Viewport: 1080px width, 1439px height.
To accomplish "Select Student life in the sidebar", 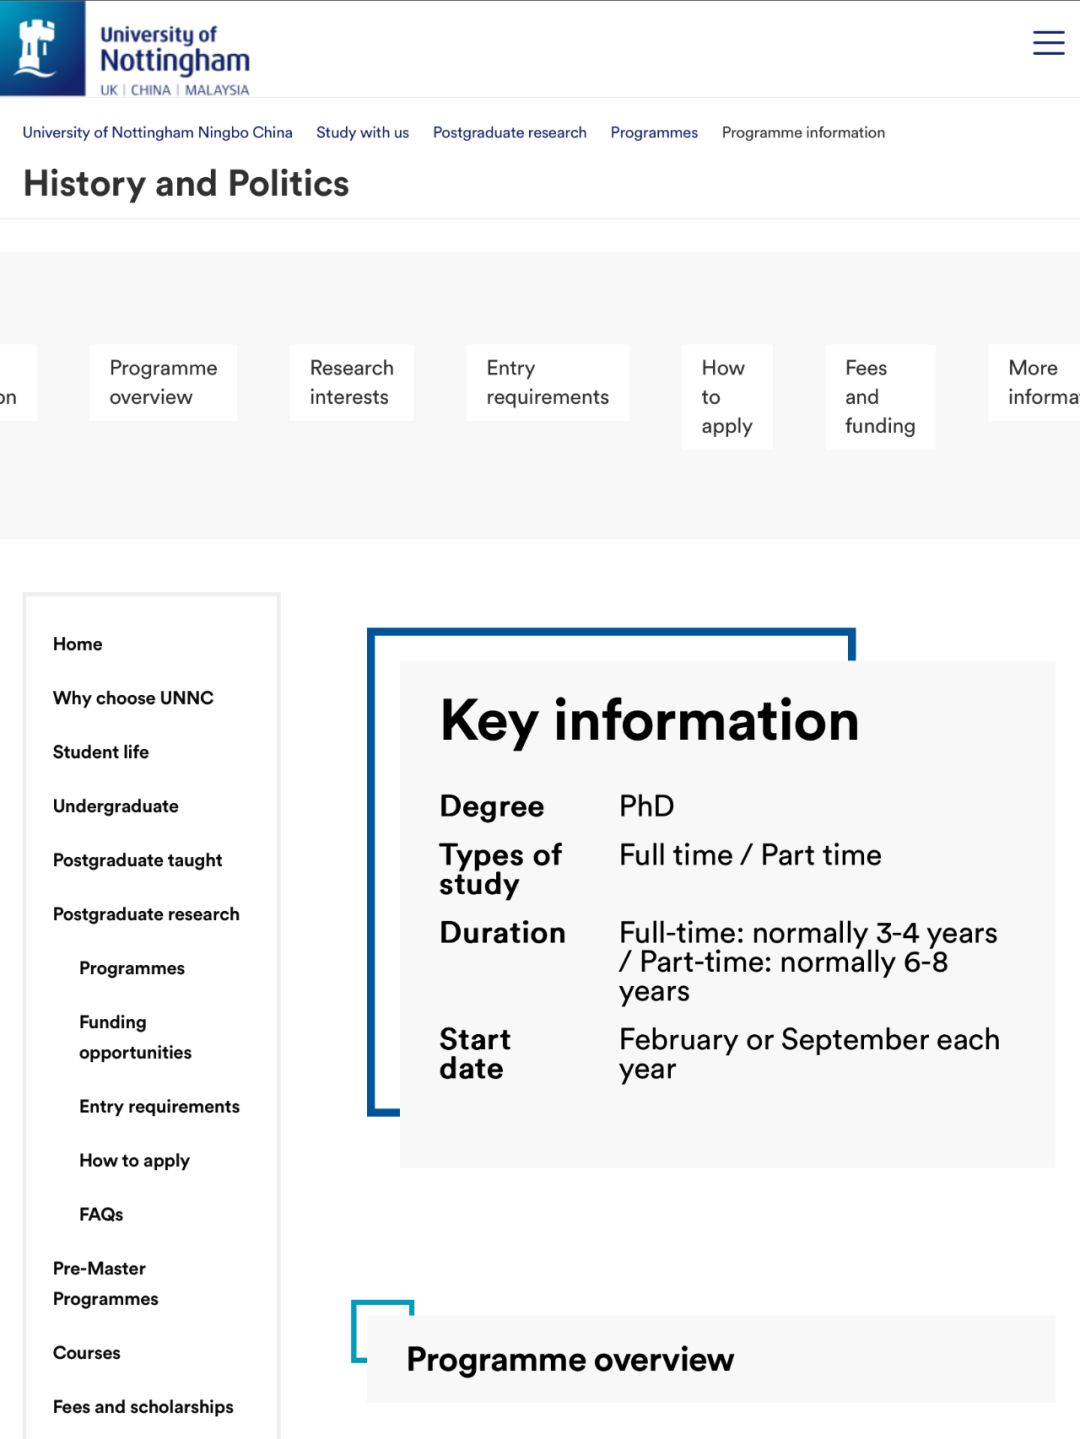I will pyautogui.click(x=101, y=752).
